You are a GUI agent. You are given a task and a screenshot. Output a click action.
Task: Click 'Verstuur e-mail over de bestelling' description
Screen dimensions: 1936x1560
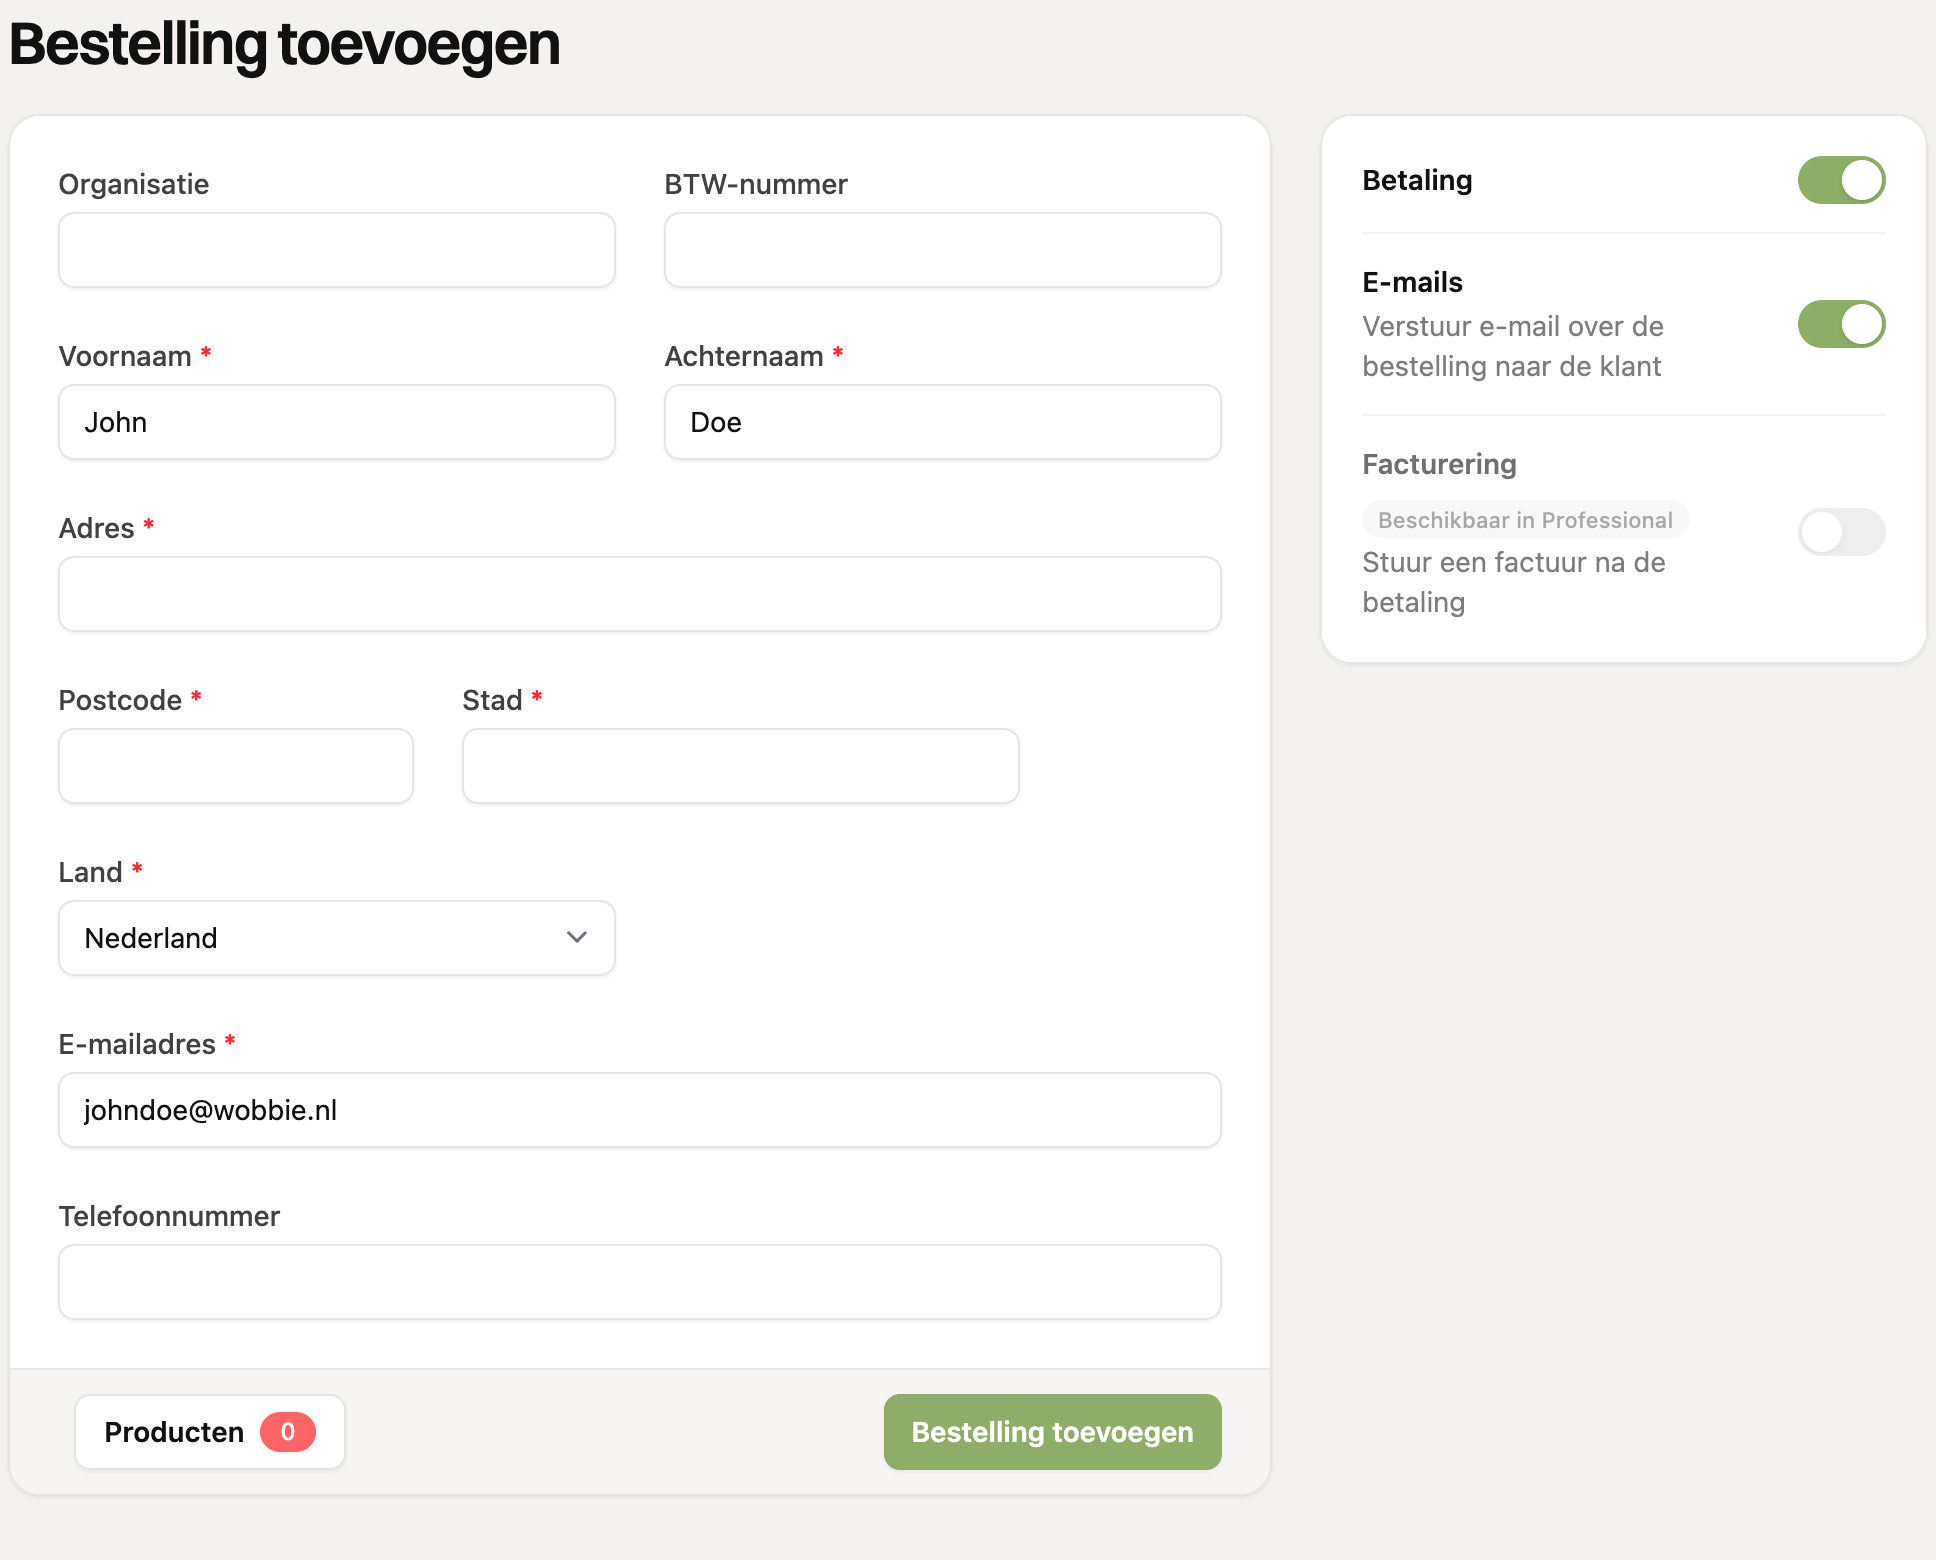(x=1513, y=346)
